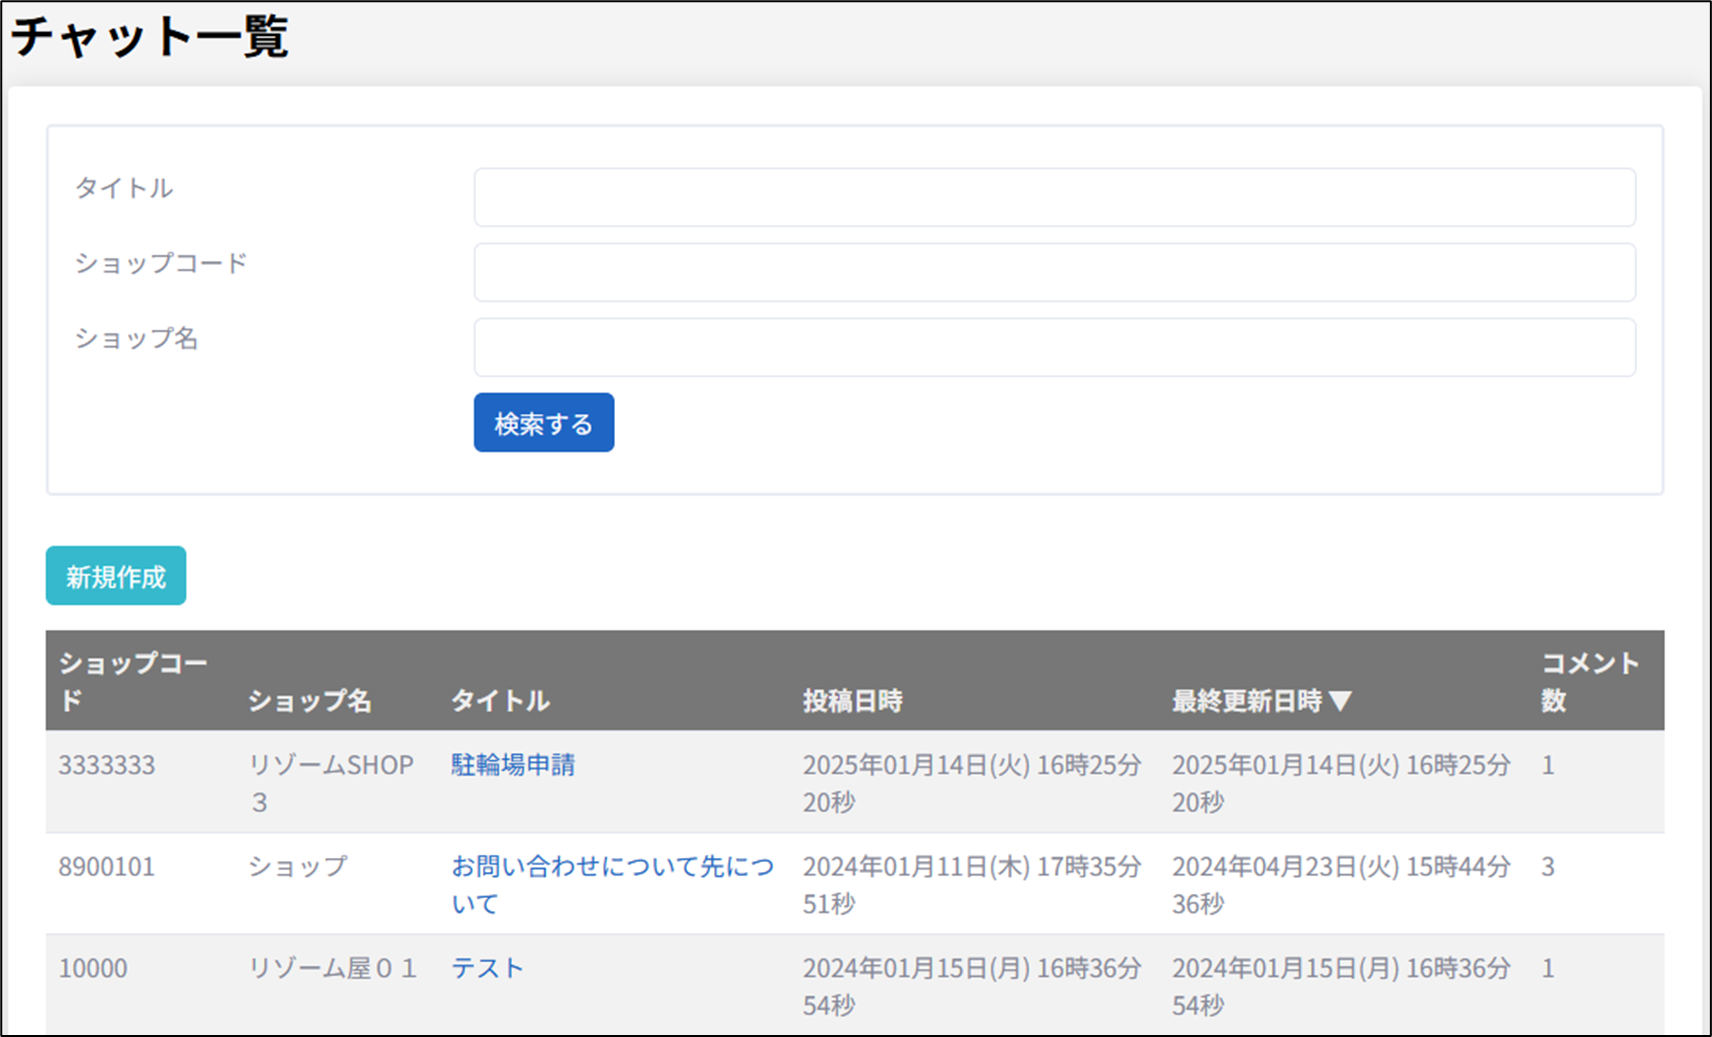The width and height of the screenshot is (1712, 1037).
Task: Click the コメント数 column header
Action: [1589, 681]
